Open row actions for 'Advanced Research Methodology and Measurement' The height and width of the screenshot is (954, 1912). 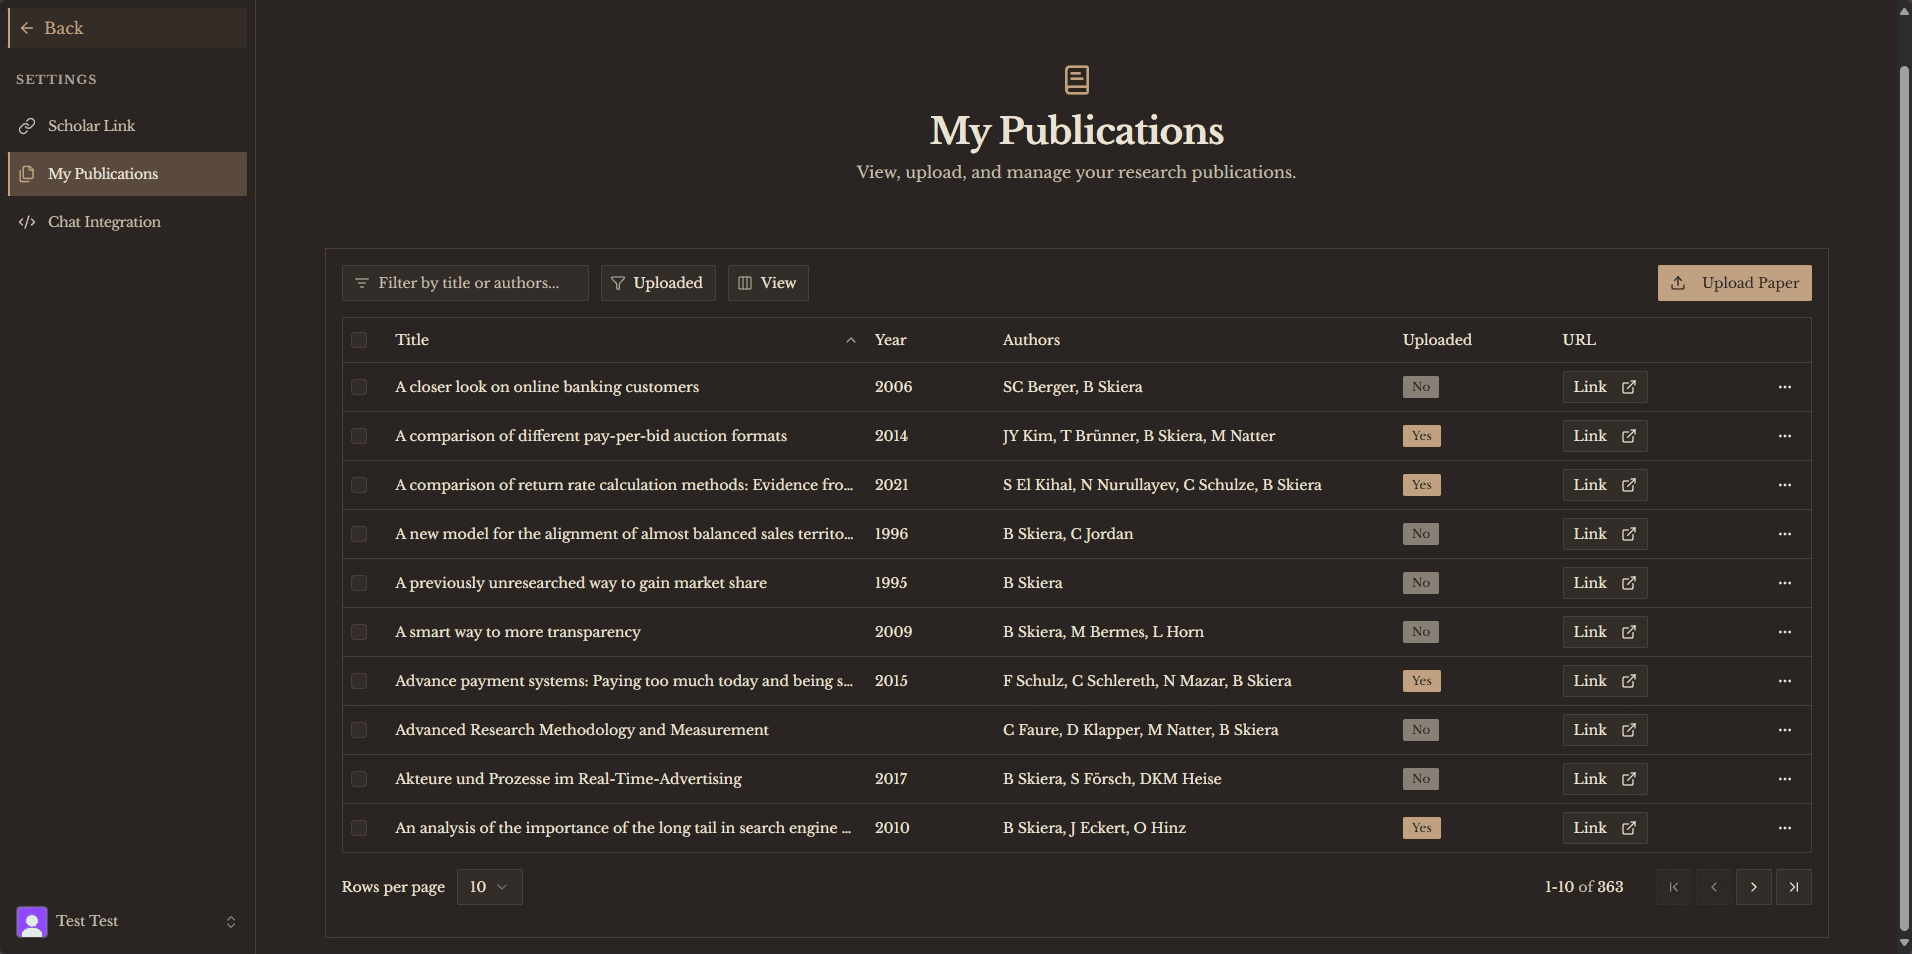tap(1785, 730)
